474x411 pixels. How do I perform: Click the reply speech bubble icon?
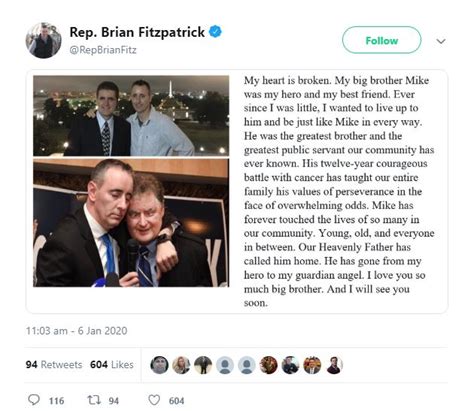[34, 399]
